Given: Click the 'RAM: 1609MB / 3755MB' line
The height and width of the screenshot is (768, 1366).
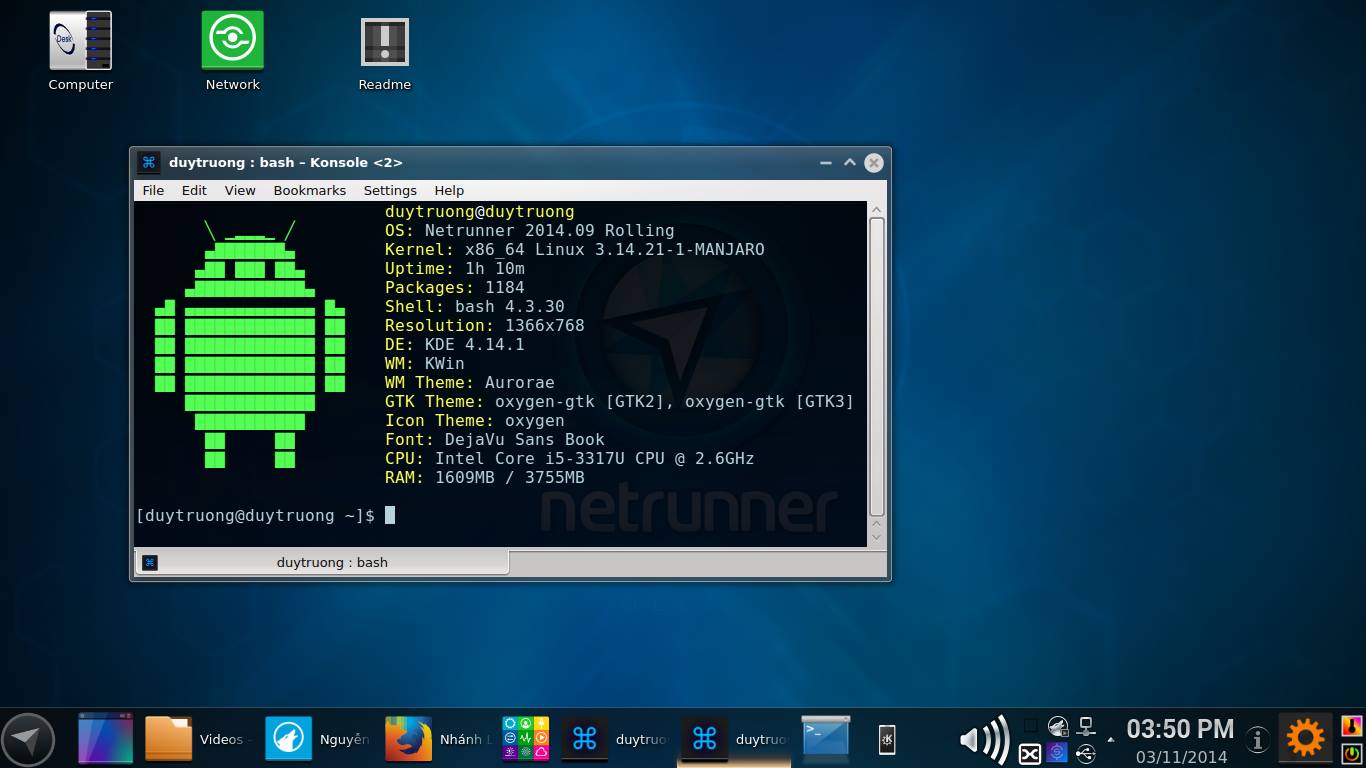Looking at the screenshot, I should pos(484,477).
